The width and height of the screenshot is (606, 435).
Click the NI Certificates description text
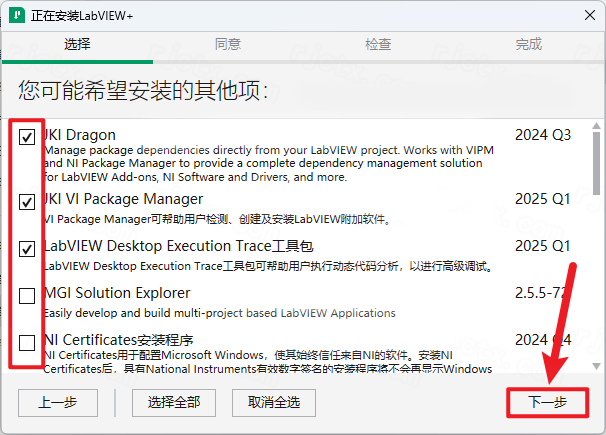[268, 362]
